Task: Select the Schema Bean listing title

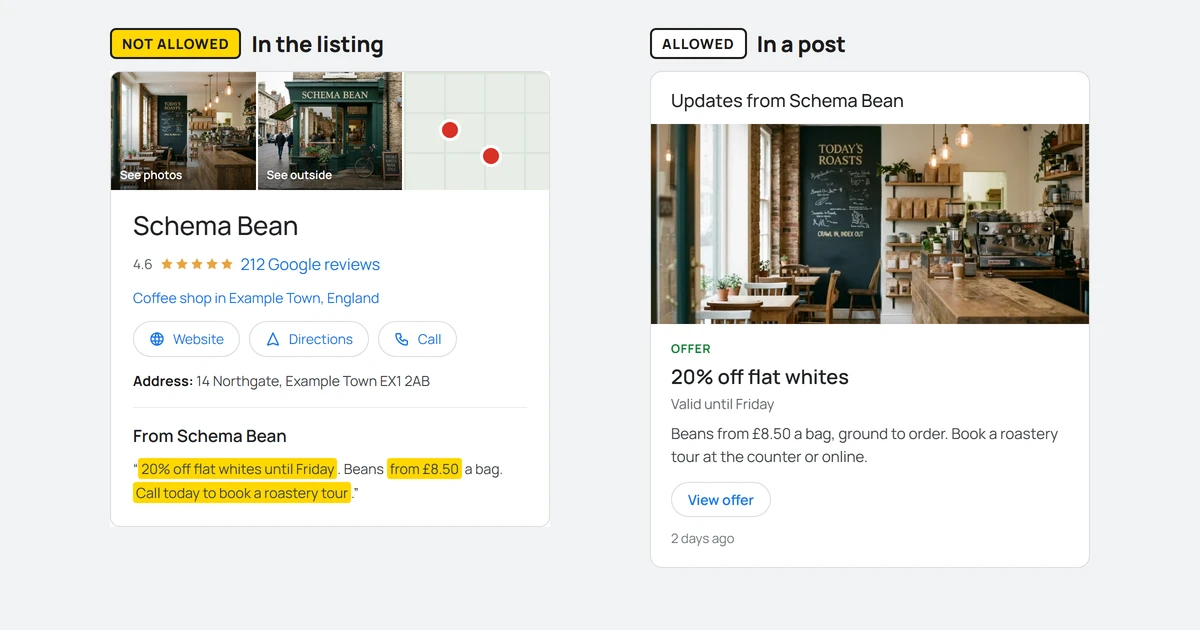Action: point(216,226)
